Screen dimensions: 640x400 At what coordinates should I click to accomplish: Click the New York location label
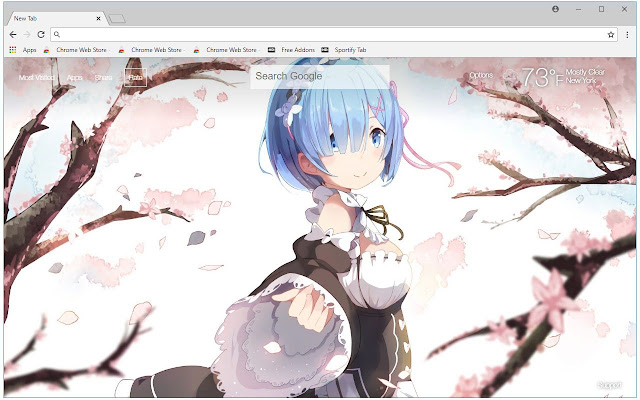581,80
